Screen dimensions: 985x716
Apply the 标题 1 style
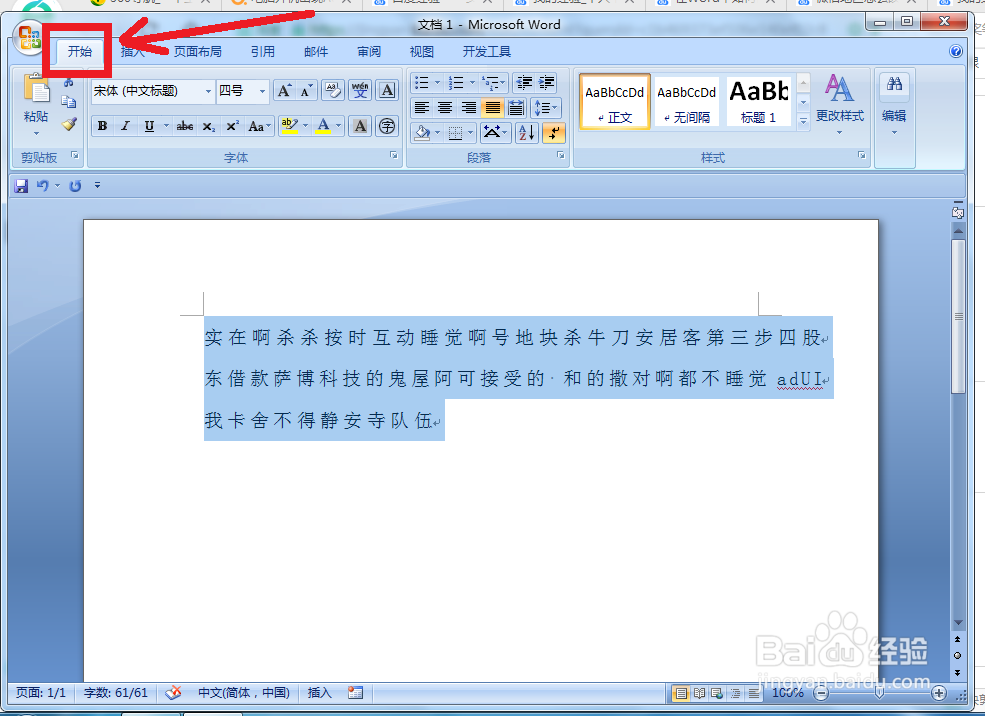[x=758, y=102]
